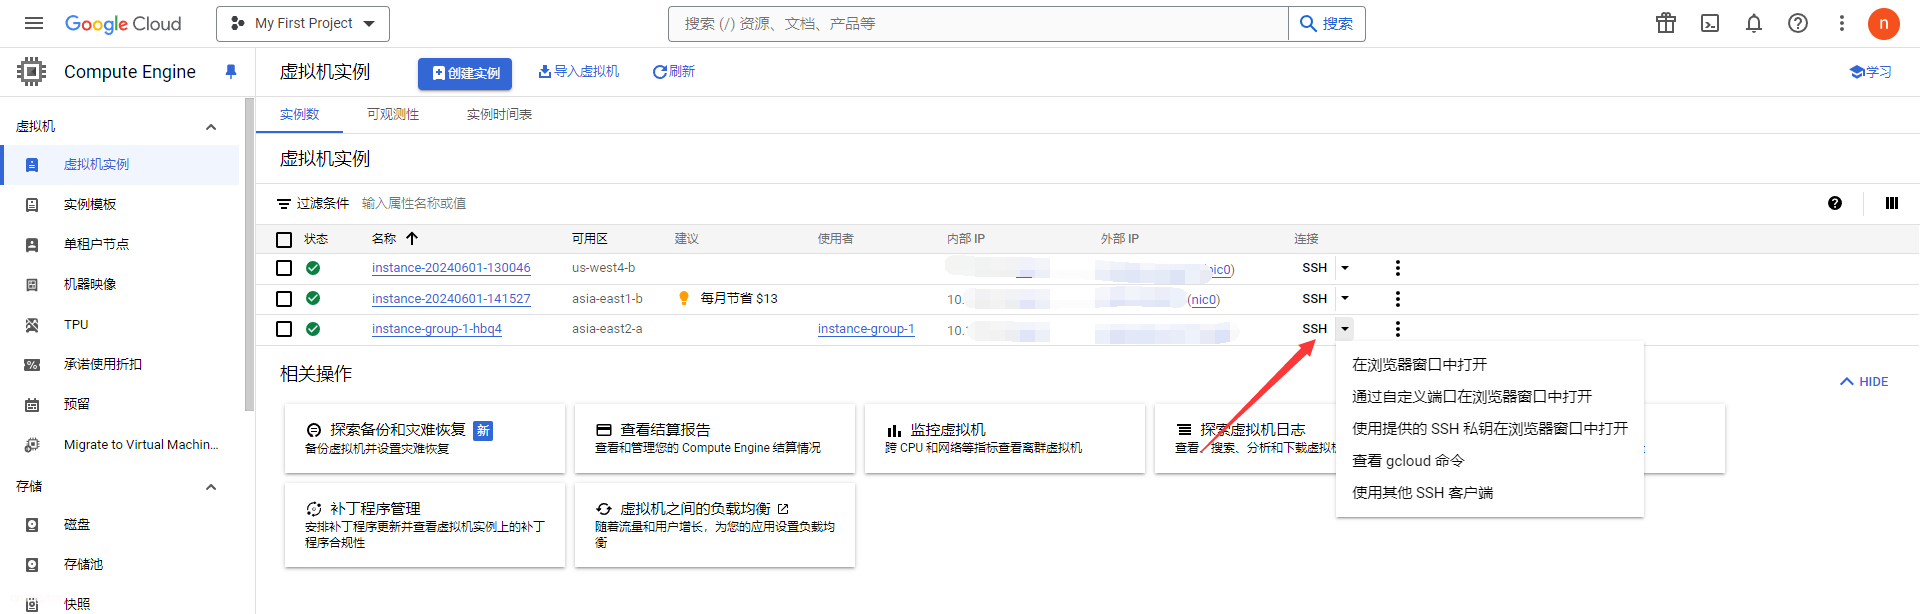Click the 学习 button
Viewport: 1920px width, 614px height.
pos(1871,72)
